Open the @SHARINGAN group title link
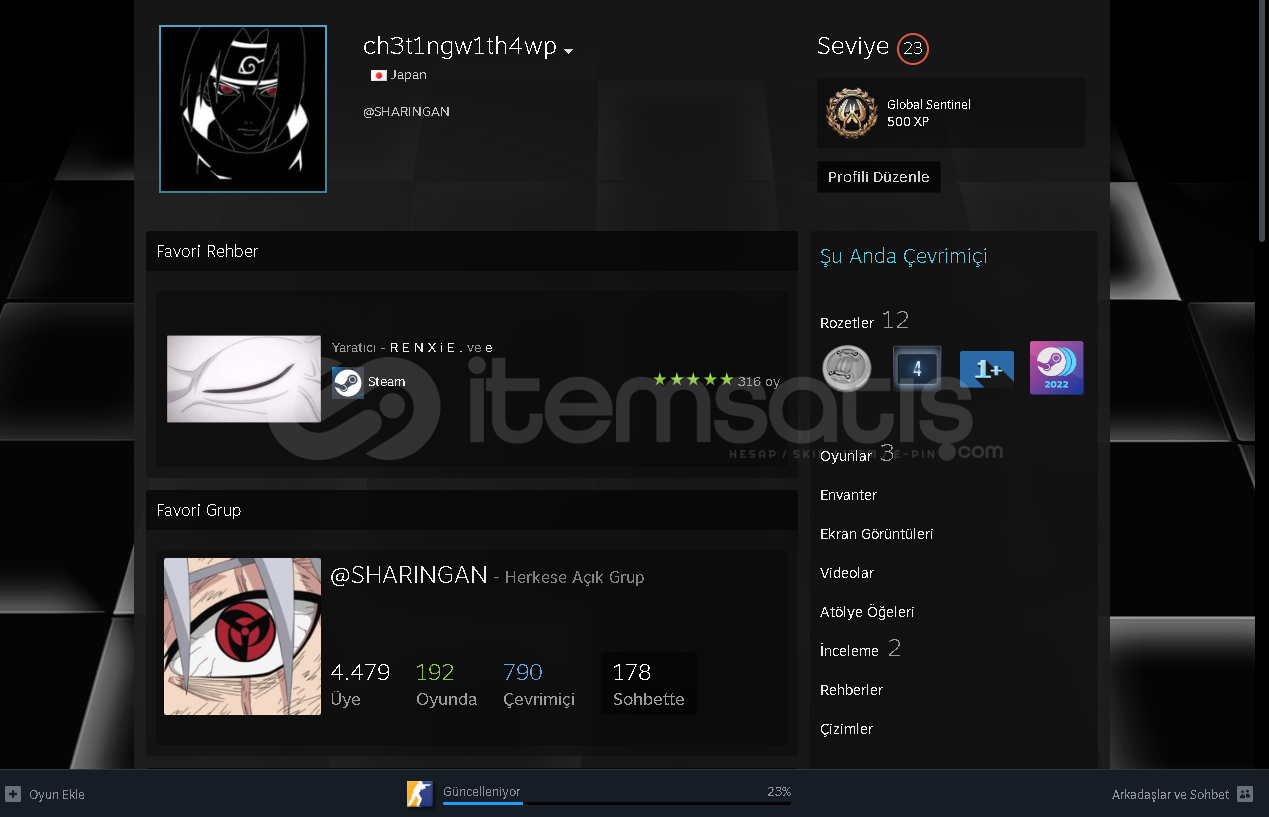This screenshot has width=1269, height=817. click(x=409, y=575)
